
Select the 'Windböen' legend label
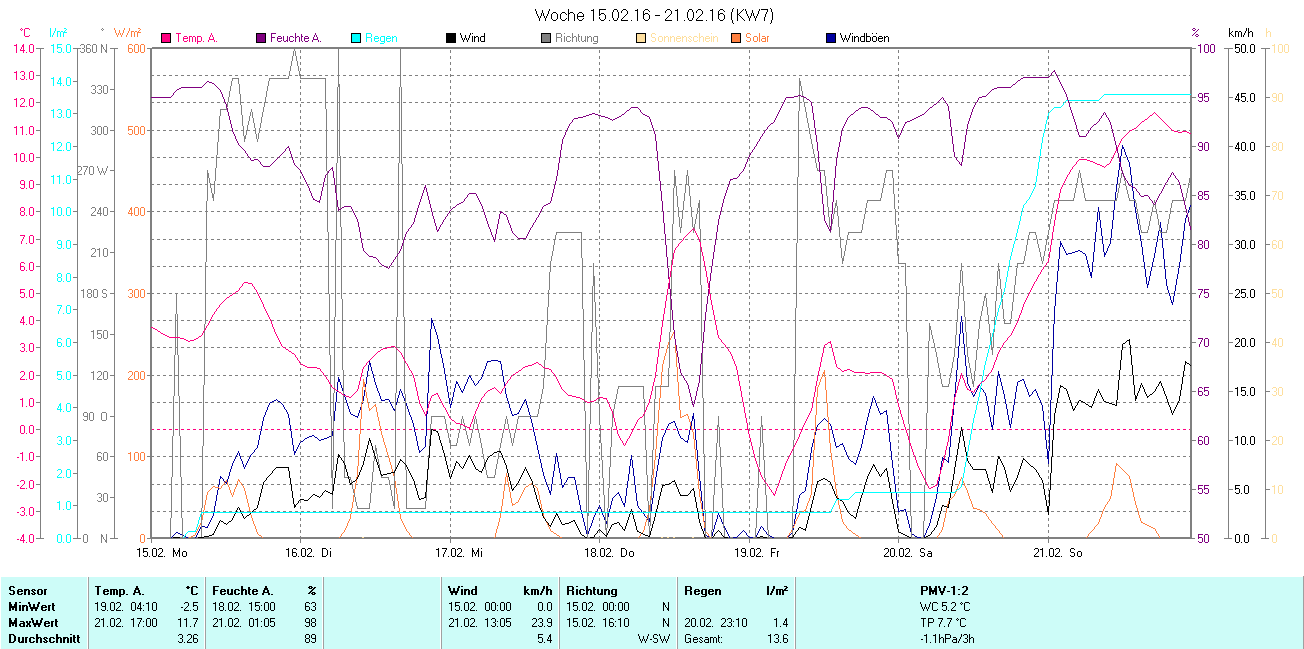point(864,38)
